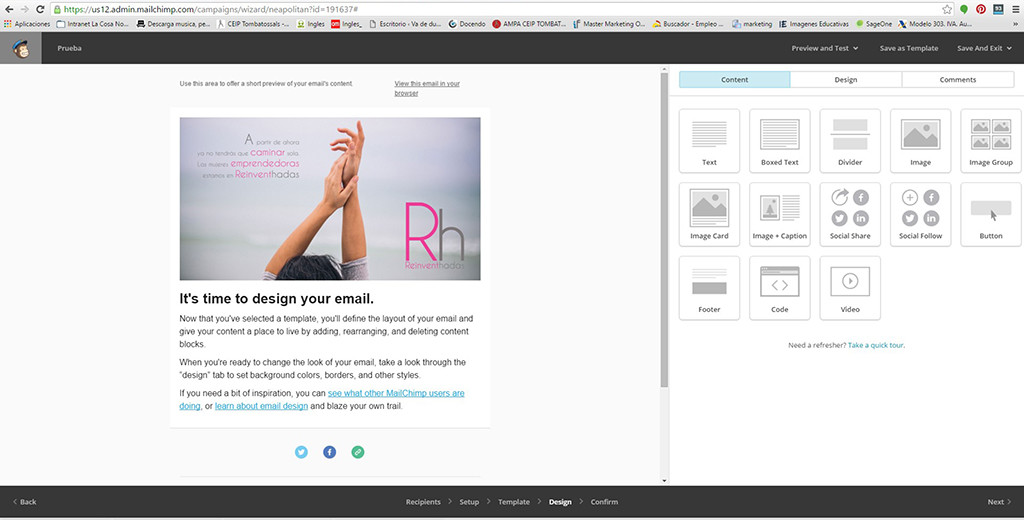Open the Docendo bookmark
This screenshot has height=520, width=1024.
click(x=466, y=24)
